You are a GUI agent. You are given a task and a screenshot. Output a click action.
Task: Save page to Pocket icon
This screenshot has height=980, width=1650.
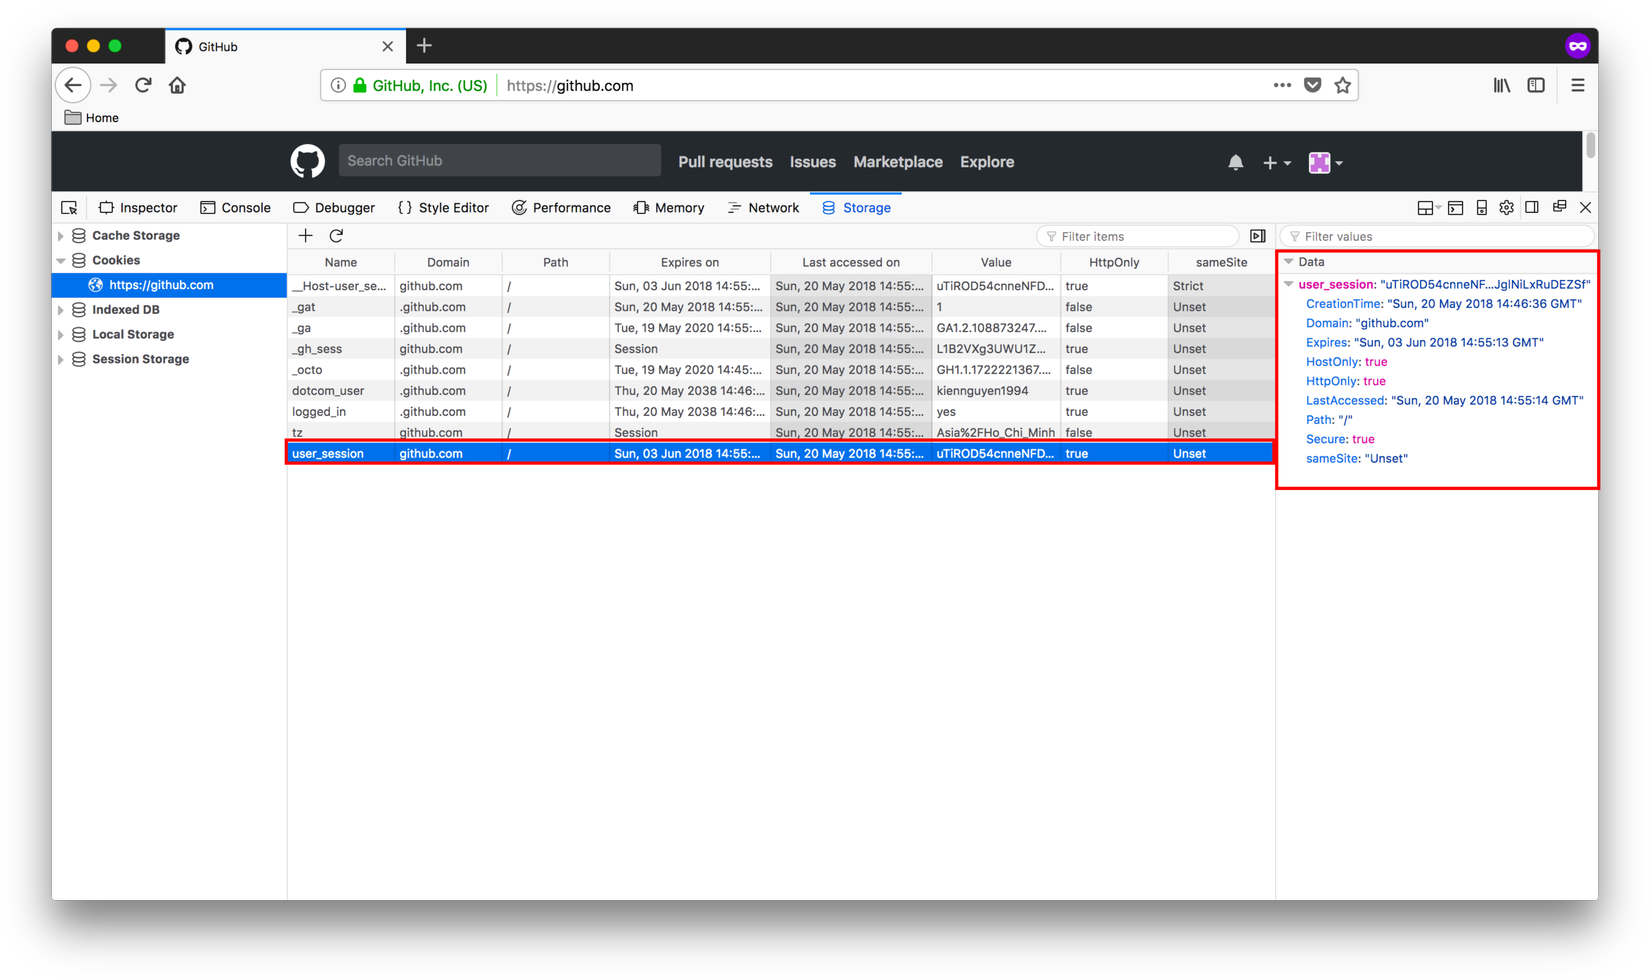[x=1313, y=85]
